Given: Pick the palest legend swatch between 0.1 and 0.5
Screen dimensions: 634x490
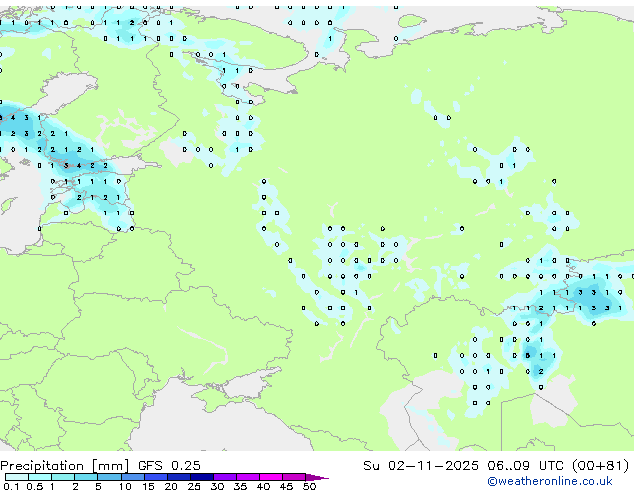Looking at the screenshot, I should tap(17, 477).
